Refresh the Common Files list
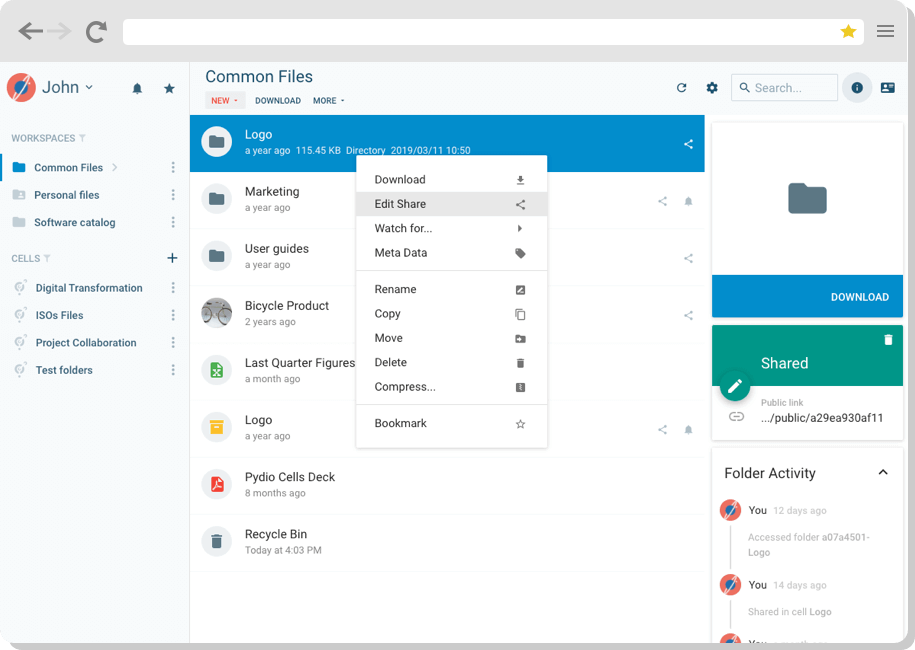This screenshot has height=650, width=915. tap(681, 88)
